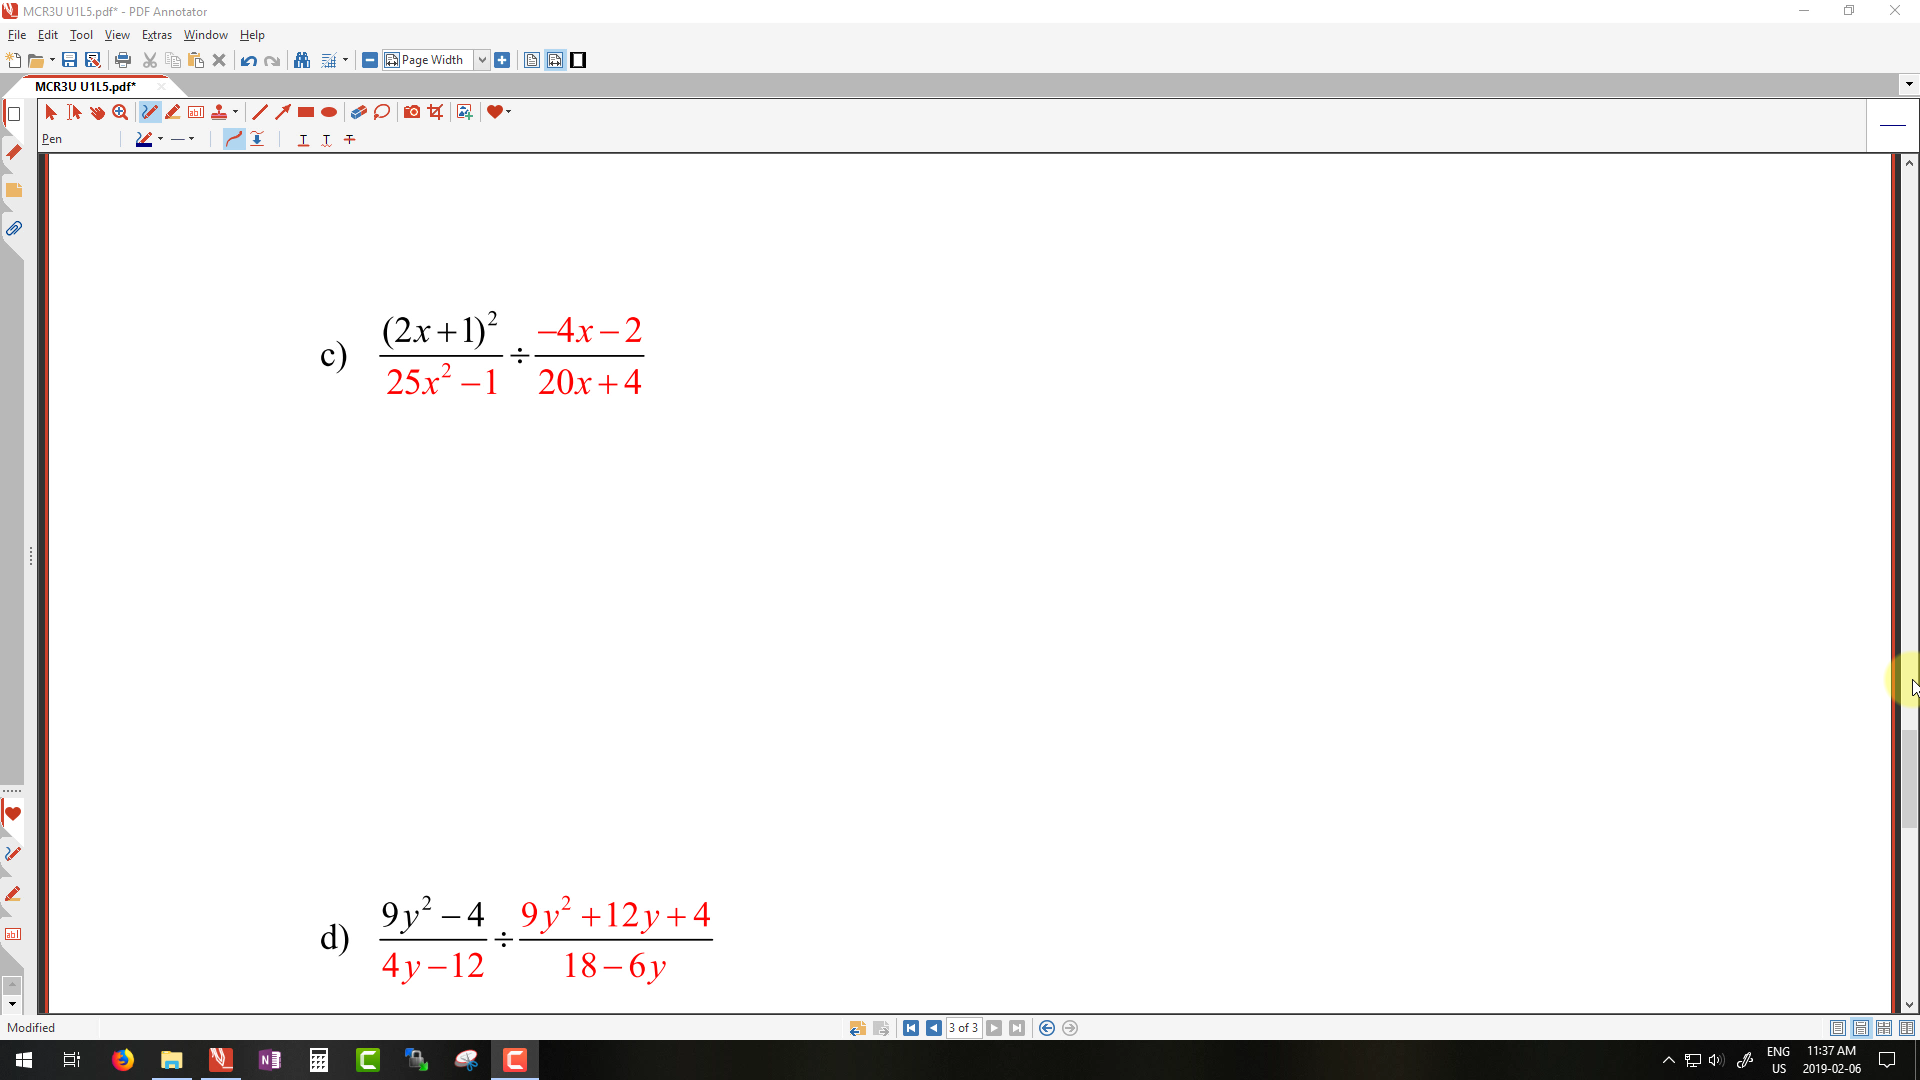Select the Eraser tool
The height and width of the screenshot is (1080, 1920).
click(x=359, y=112)
